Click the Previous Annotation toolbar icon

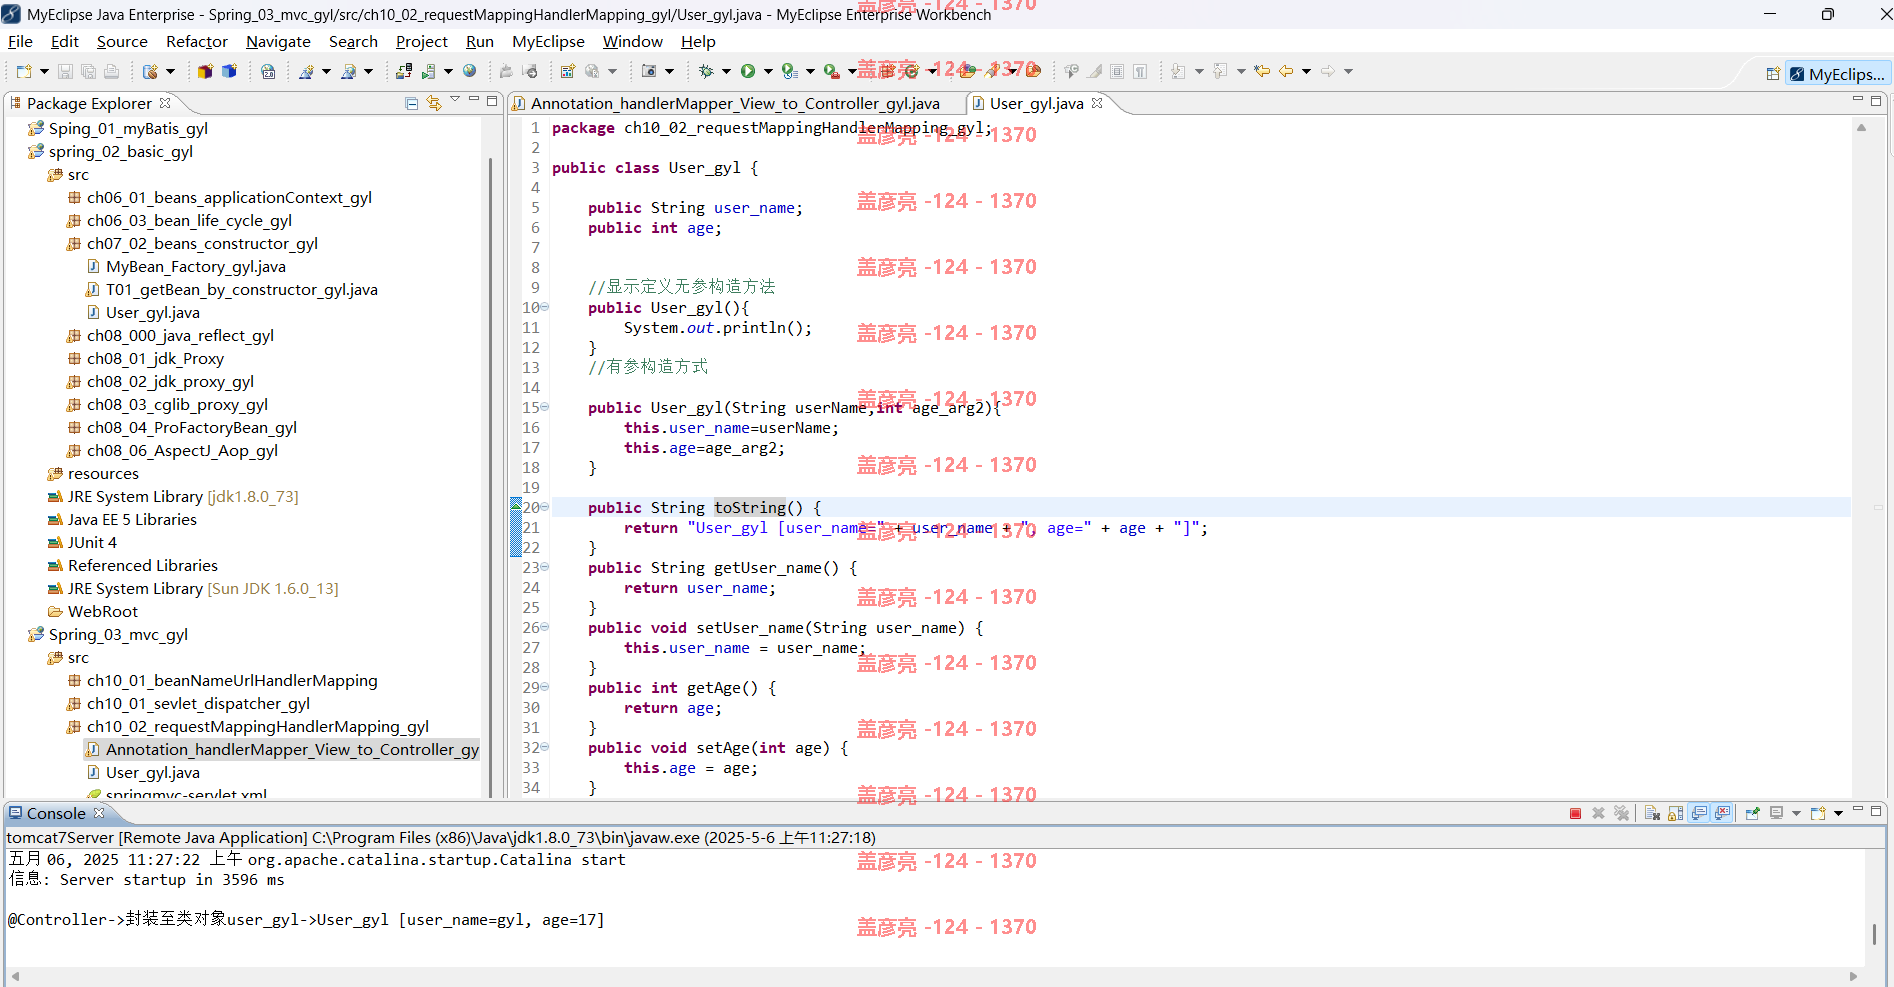point(1220,71)
